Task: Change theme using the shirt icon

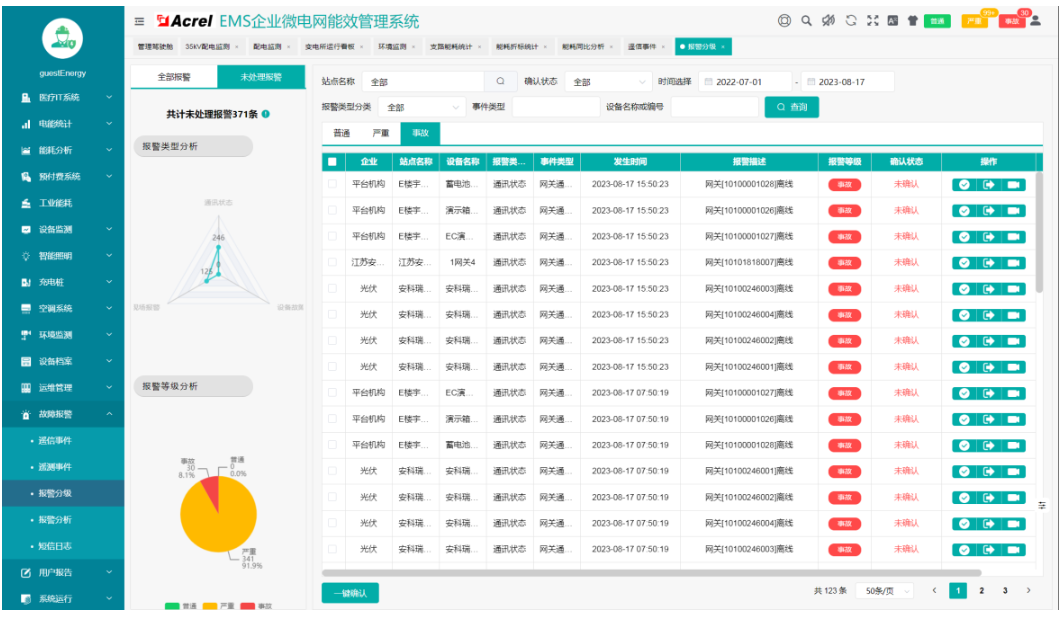Action: pyautogui.click(x=913, y=21)
